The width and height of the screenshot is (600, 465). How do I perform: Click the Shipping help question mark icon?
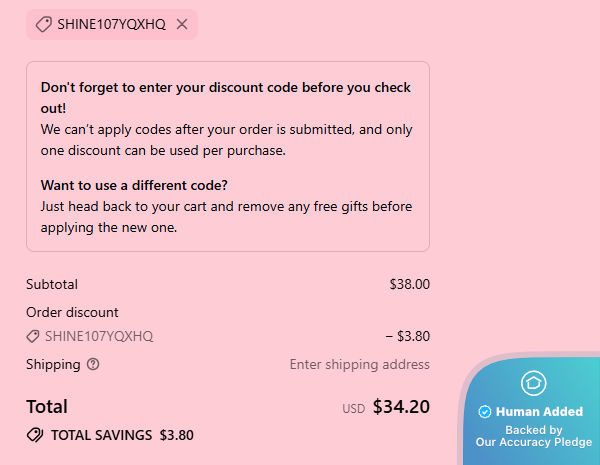point(93,364)
